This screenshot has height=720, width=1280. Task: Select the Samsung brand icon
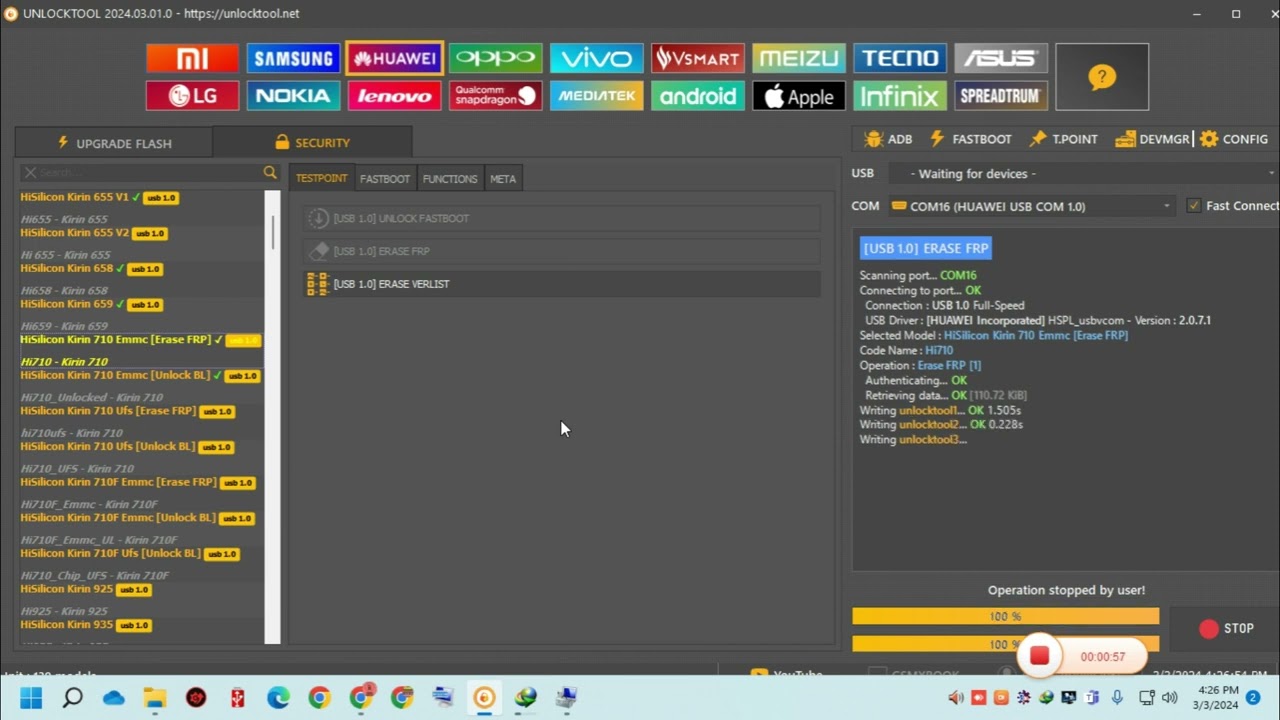293,58
